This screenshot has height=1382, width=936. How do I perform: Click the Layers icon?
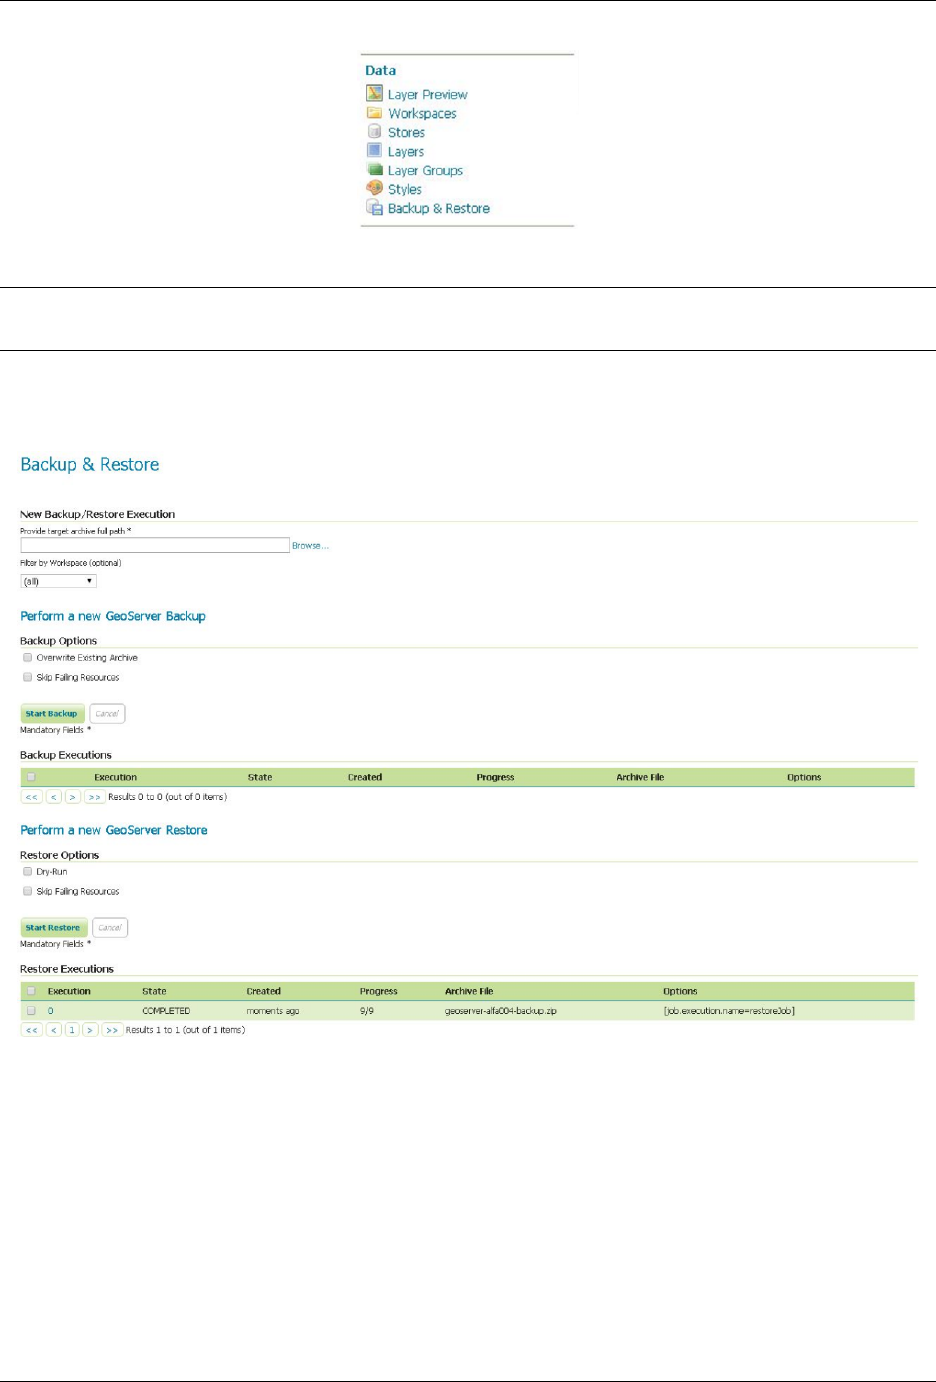point(374,151)
